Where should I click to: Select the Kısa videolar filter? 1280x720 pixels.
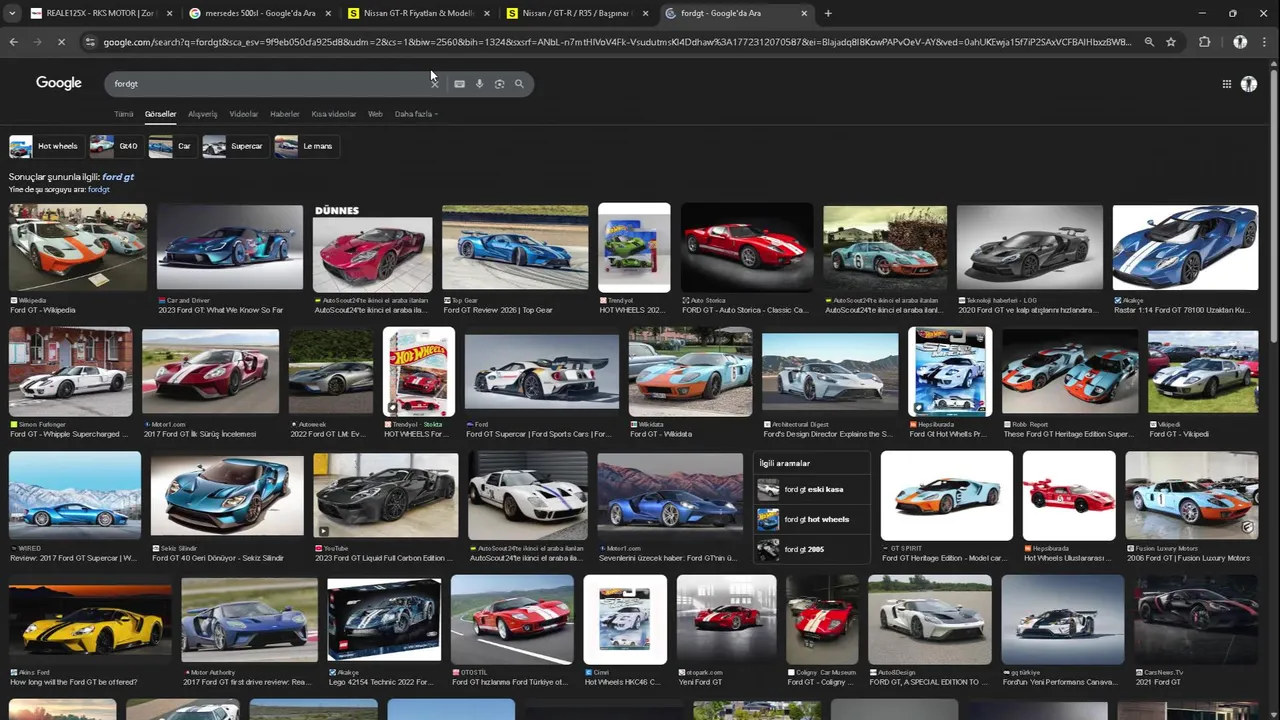(x=333, y=114)
